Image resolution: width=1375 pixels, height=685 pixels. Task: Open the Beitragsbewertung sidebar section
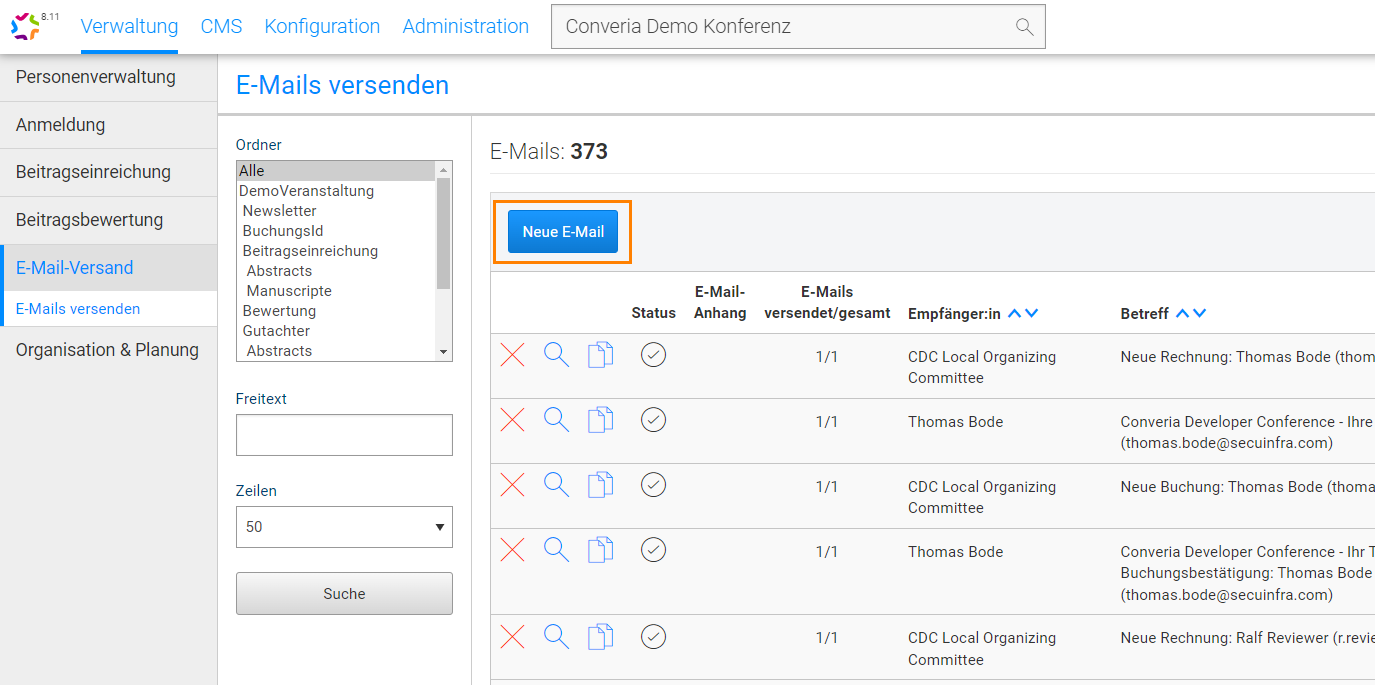point(90,219)
